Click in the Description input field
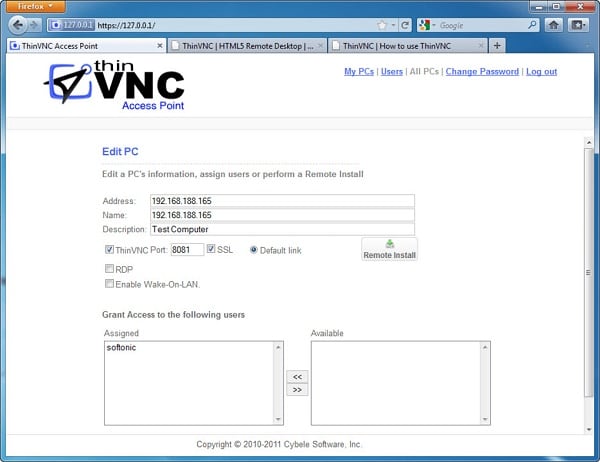The image size is (600, 462). (282, 229)
